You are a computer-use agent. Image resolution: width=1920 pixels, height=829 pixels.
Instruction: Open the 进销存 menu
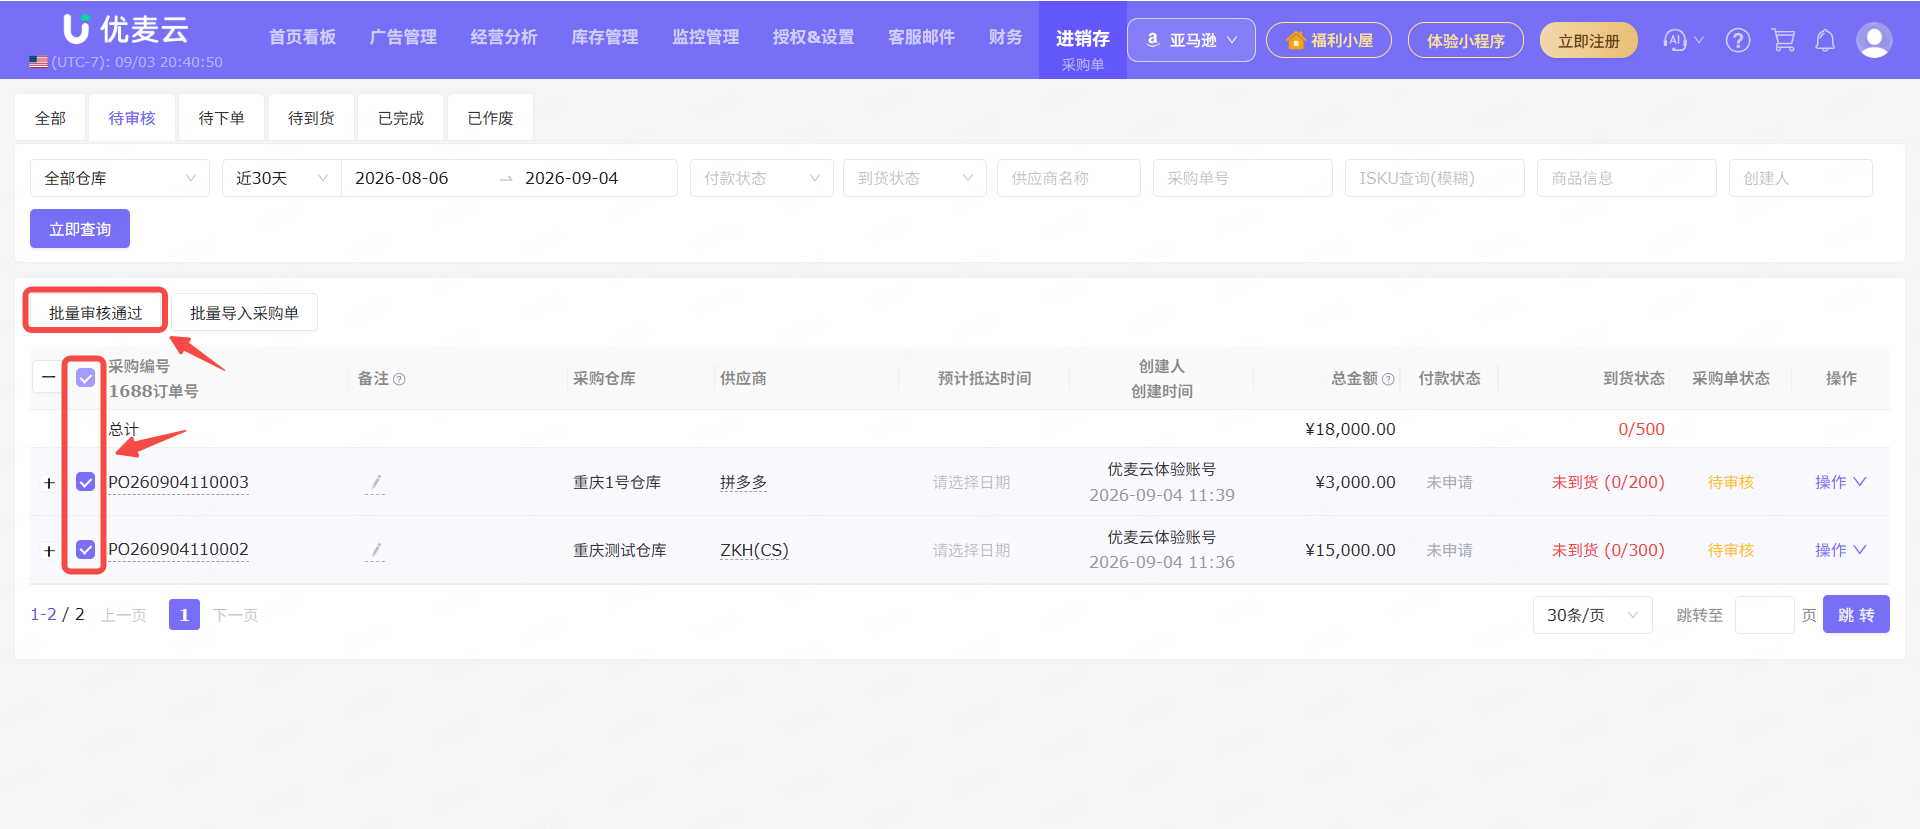click(1083, 38)
